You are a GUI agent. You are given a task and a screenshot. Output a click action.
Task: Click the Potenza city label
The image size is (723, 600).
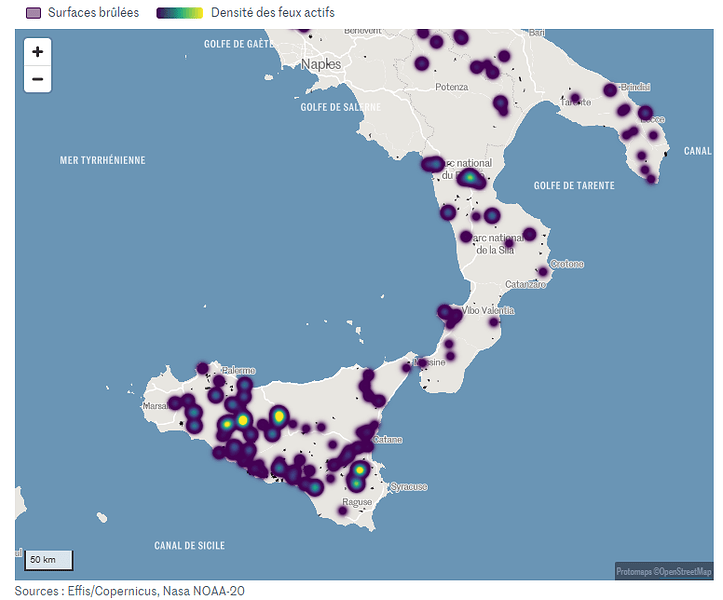click(x=451, y=87)
